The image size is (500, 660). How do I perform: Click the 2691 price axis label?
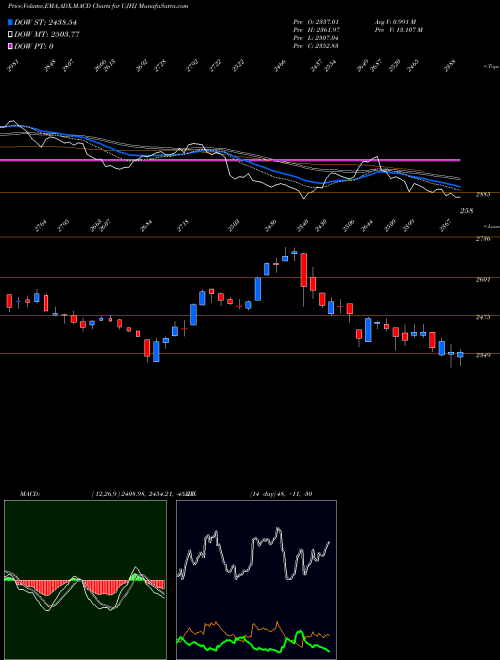click(x=483, y=279)
